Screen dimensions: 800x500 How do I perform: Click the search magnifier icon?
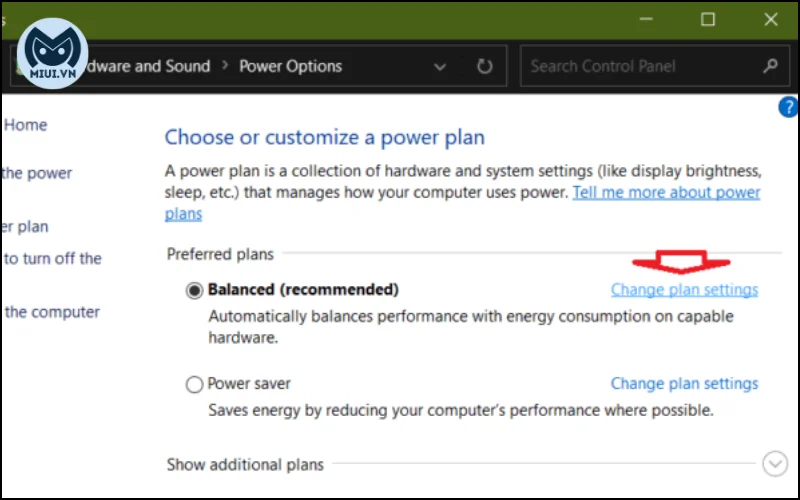770,66
